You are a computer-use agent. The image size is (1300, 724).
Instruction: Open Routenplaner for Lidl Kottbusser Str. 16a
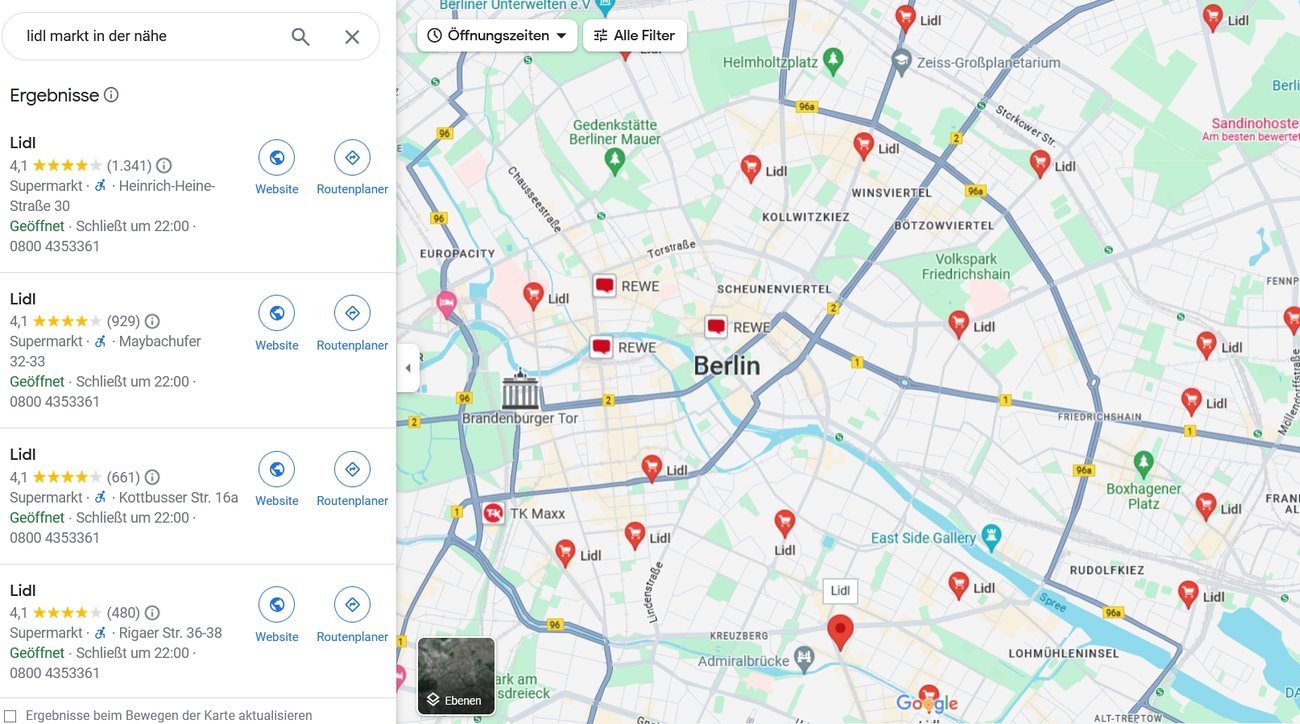(352, 479)
